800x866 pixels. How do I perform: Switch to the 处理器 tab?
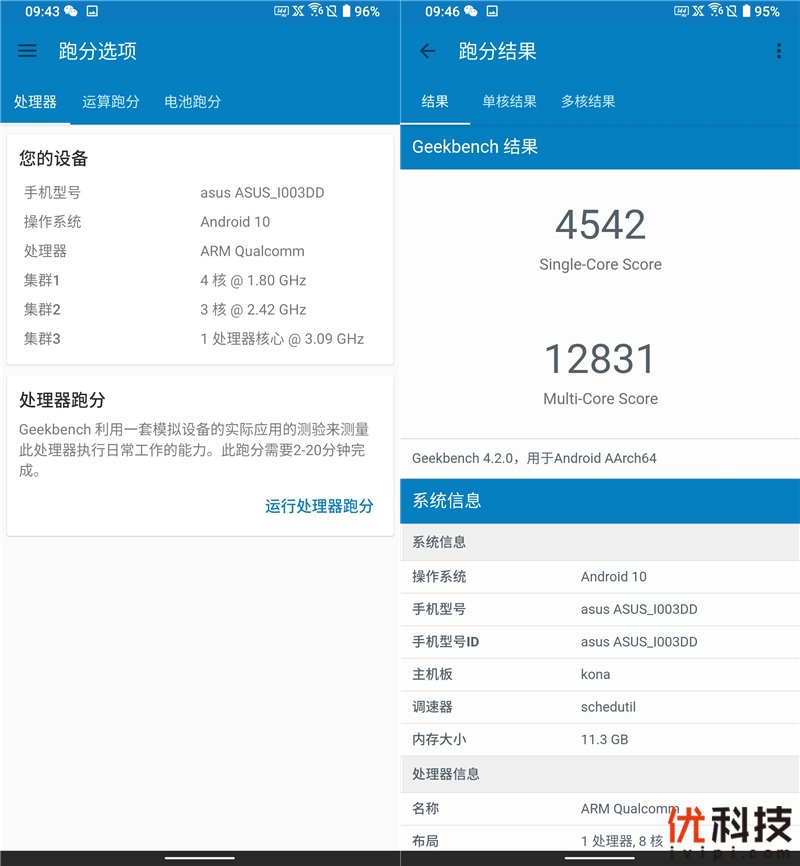[35, 102]
